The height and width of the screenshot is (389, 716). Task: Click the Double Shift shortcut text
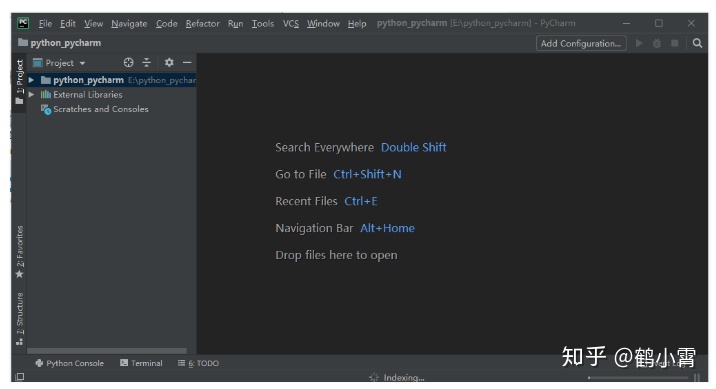[414, 147]
